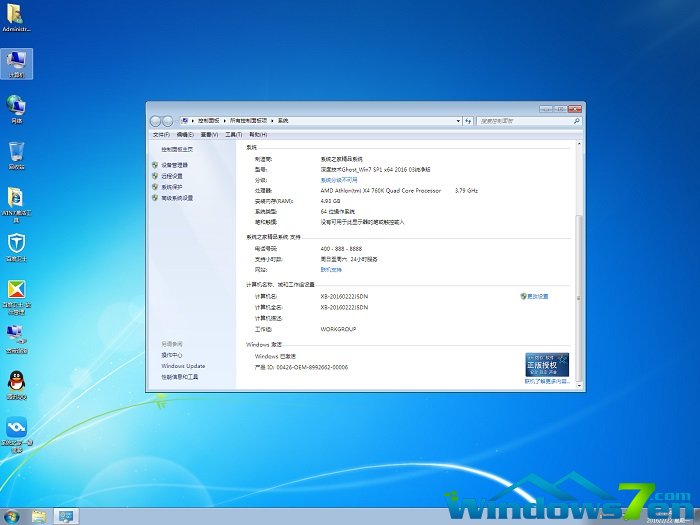Open 操作中心 Action Center link

pos(172,355)
